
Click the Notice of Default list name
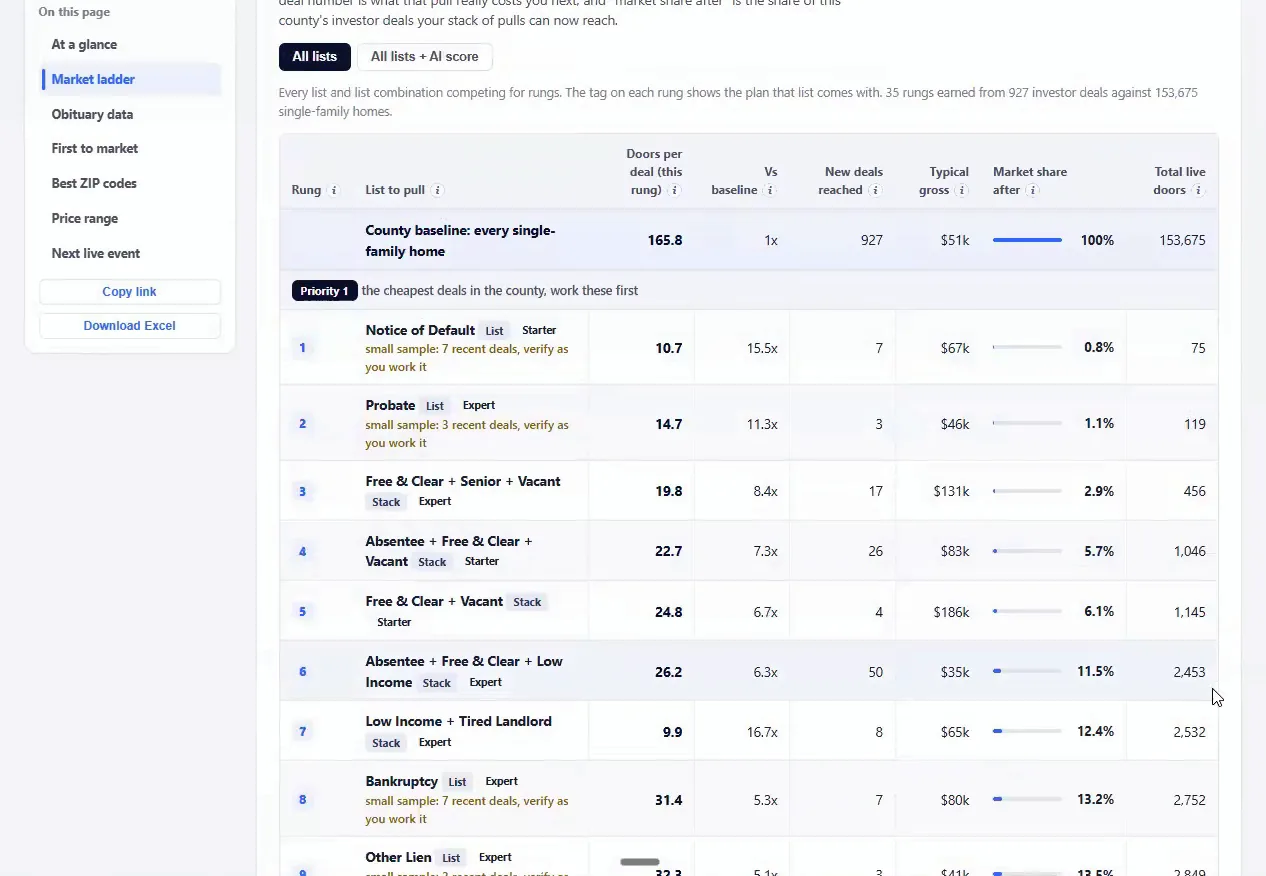point(420,330)
